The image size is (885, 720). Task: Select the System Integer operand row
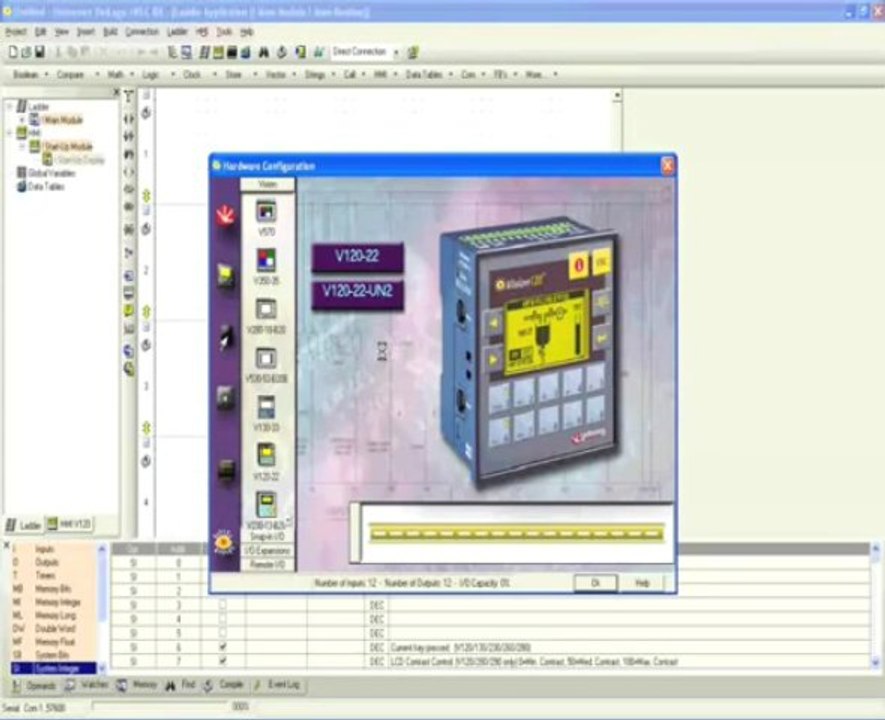click(x=54, y=668)
